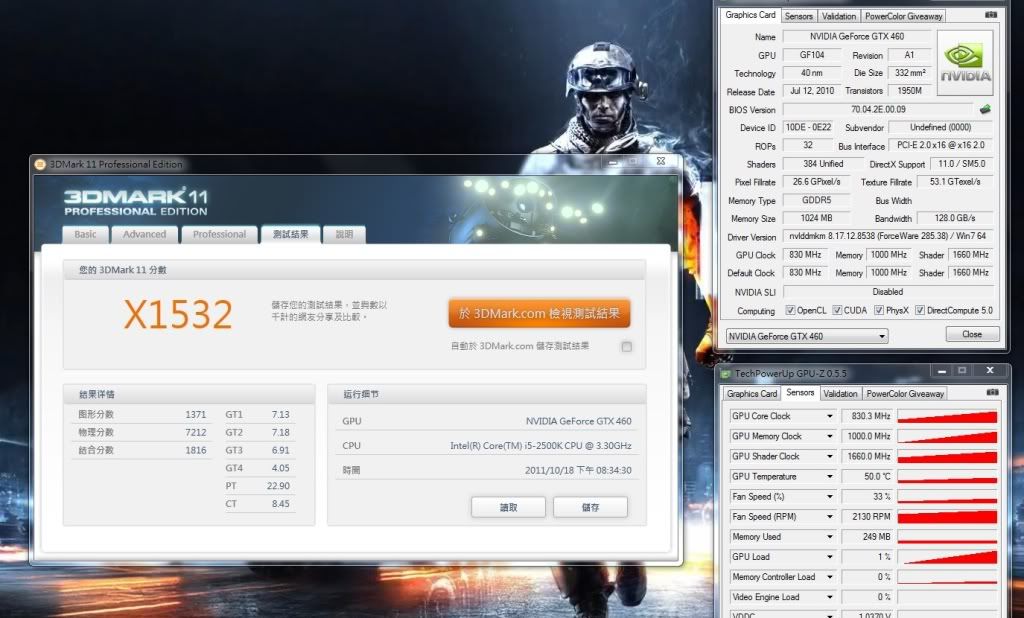Image resolution: width=1024 pixels, height=618 pixels.
Task: Expand the Fan Speed (%) sensor dropdown
Action: (830, 497)
